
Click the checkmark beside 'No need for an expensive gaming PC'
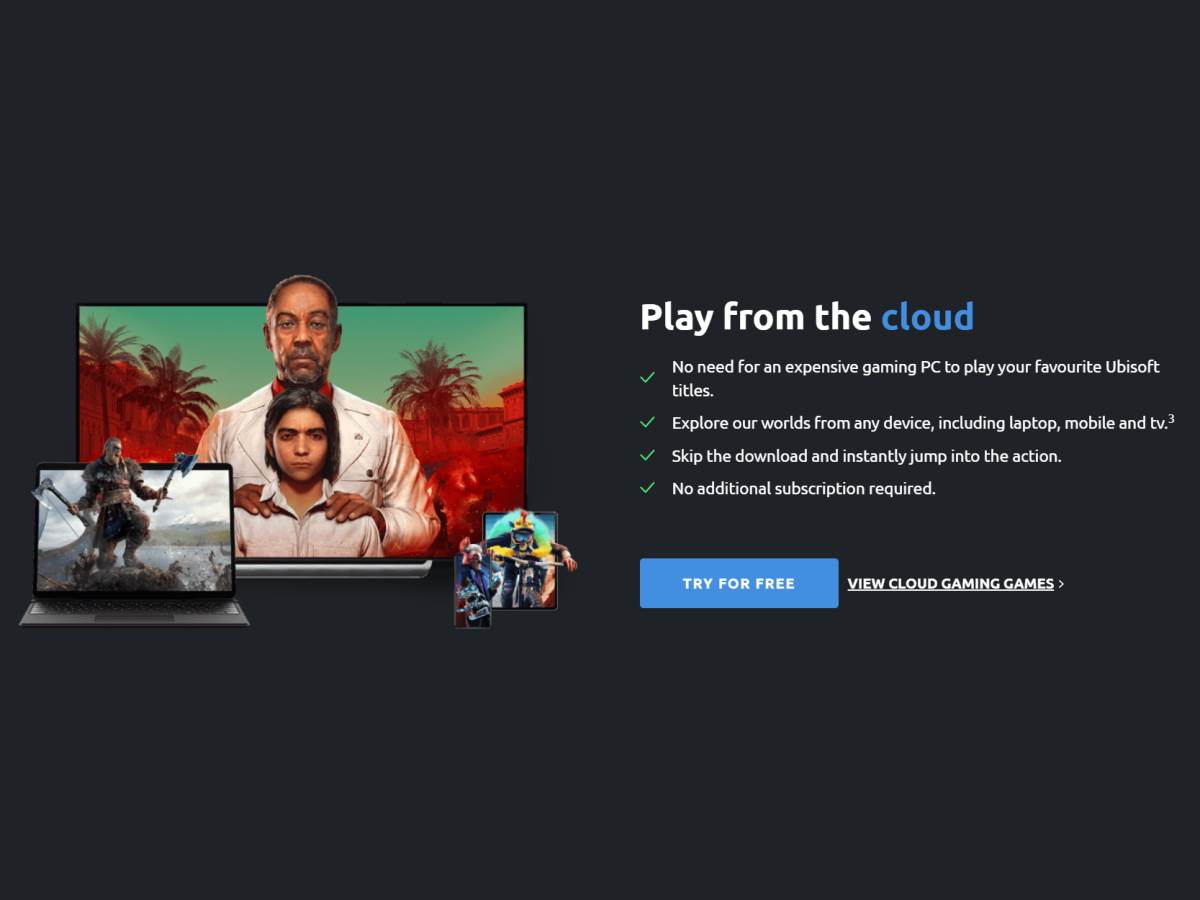pos(648,378)
